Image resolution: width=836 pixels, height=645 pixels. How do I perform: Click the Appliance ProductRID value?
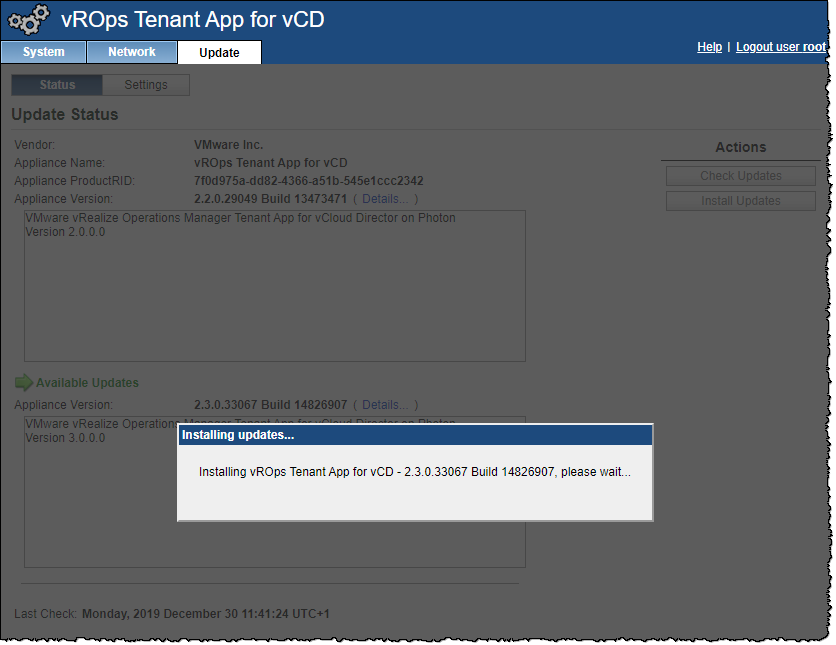click(308, 181)
